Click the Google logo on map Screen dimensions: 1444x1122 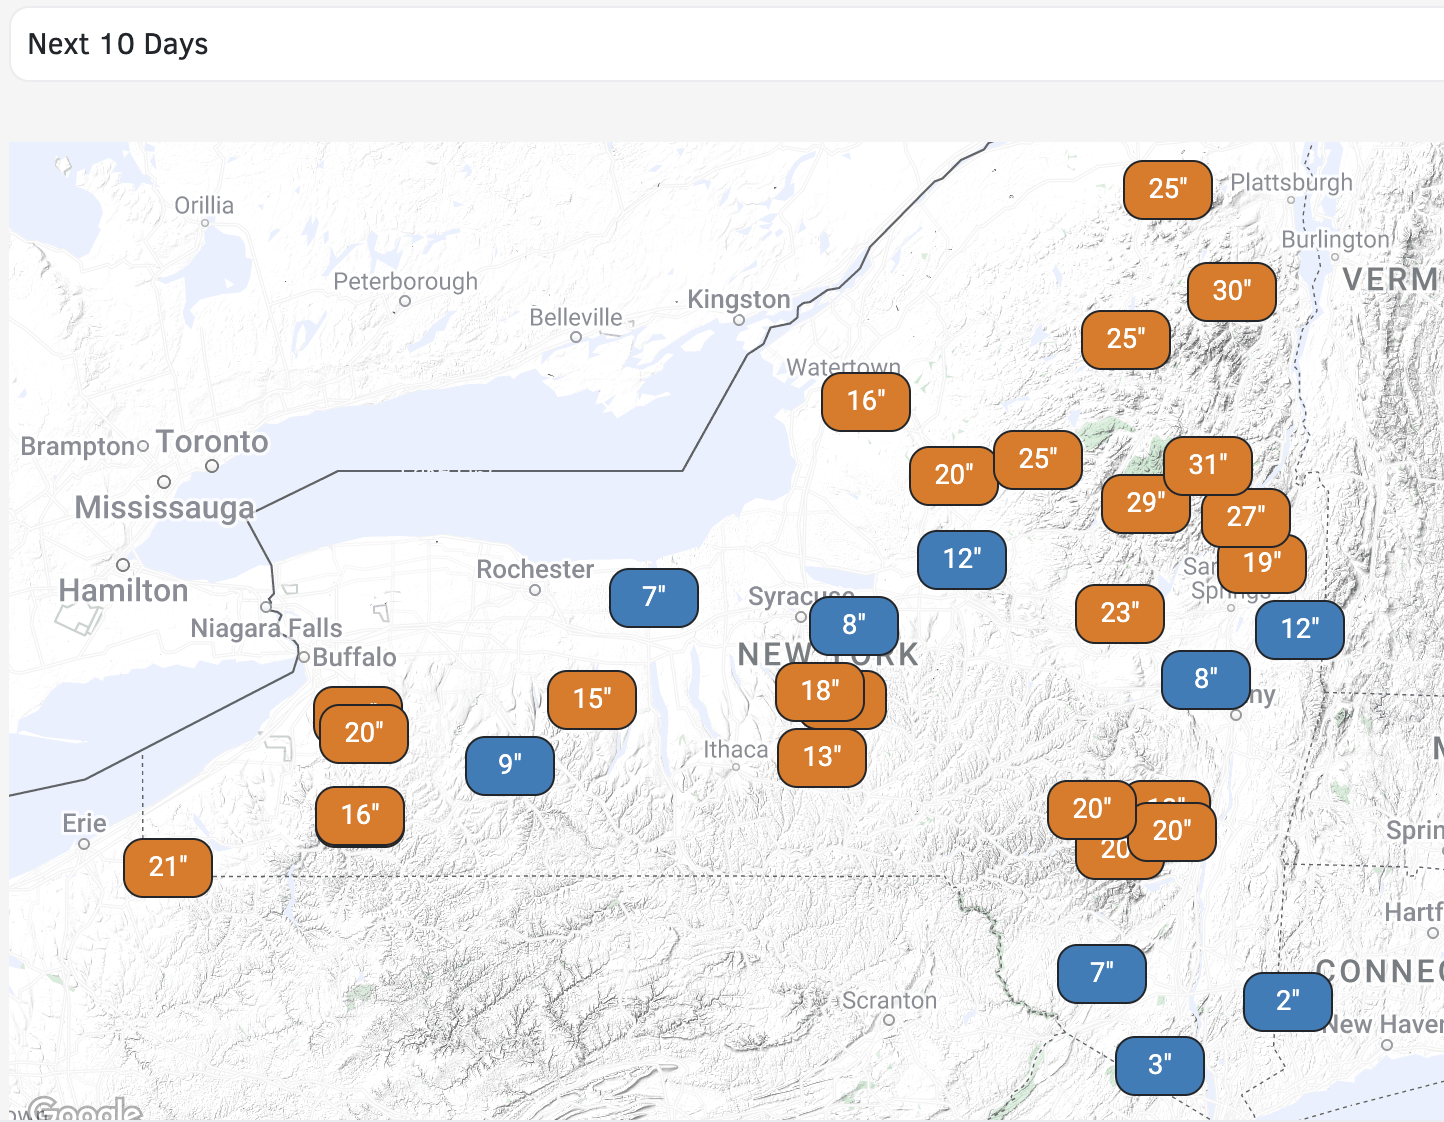tap(84, 1109)
